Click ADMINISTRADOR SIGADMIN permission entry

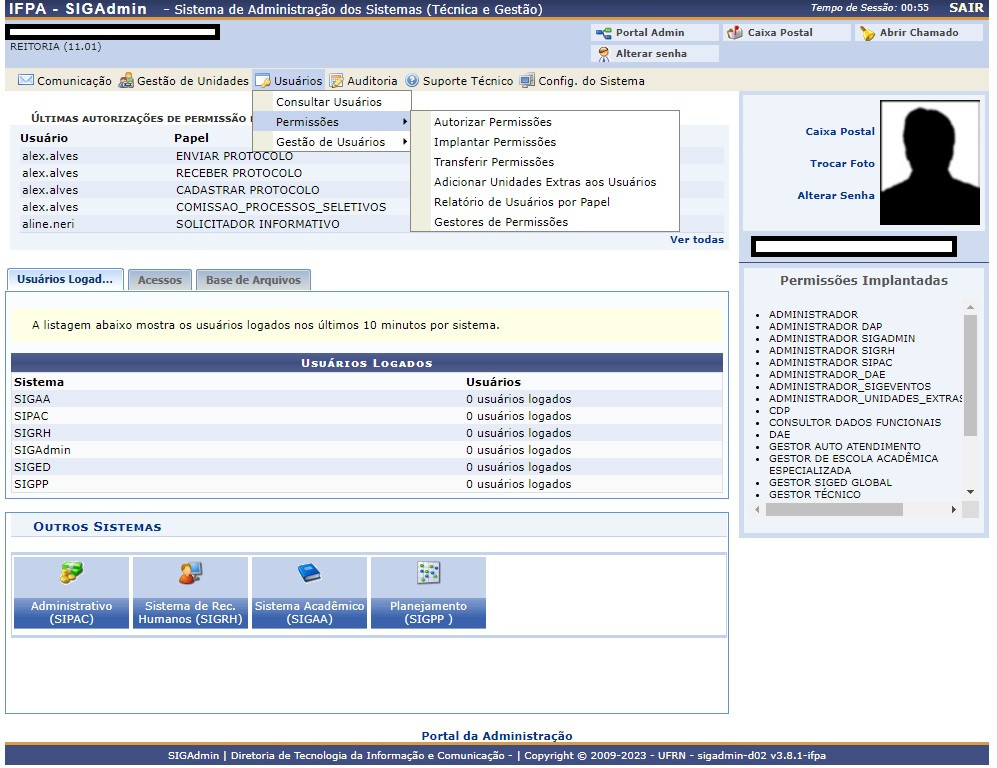point(842,338)
